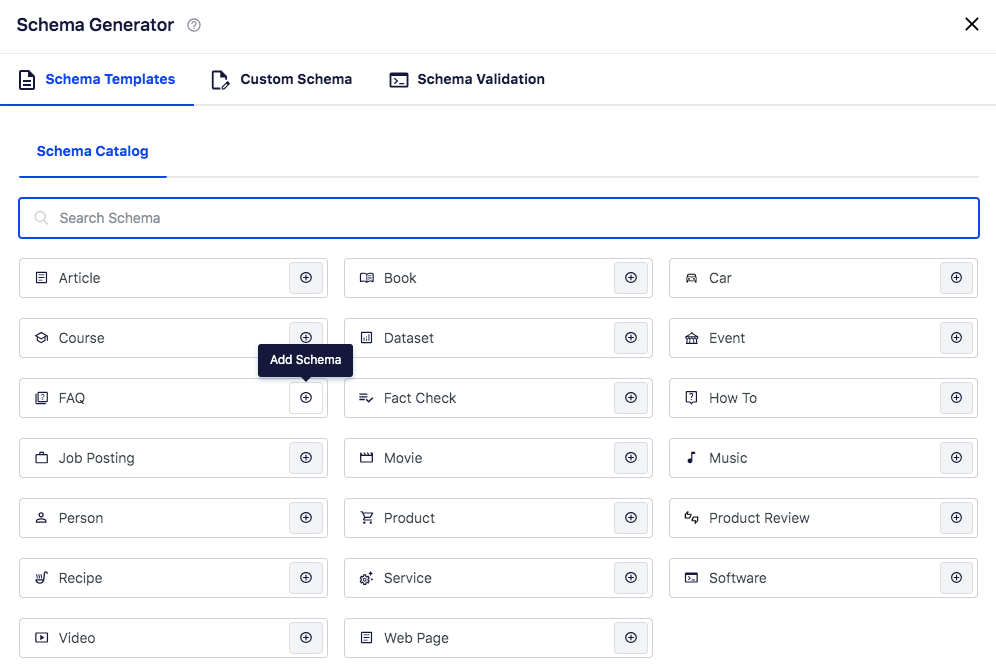Screen dimensions: 996x670
Task: Choose the Job Posting schema template
Action: (x=150, y=458)
